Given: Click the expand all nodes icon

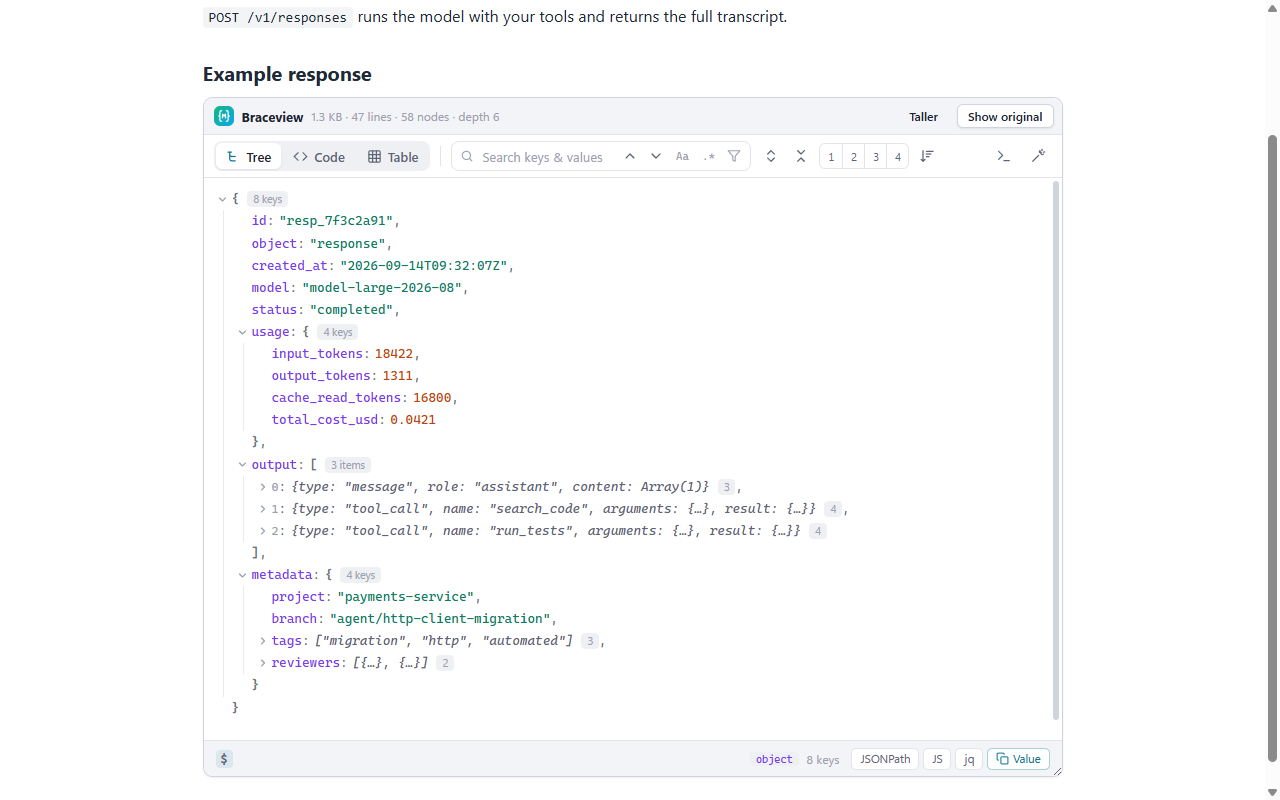Looking at the screenshot, I should [x=771, y=156].
